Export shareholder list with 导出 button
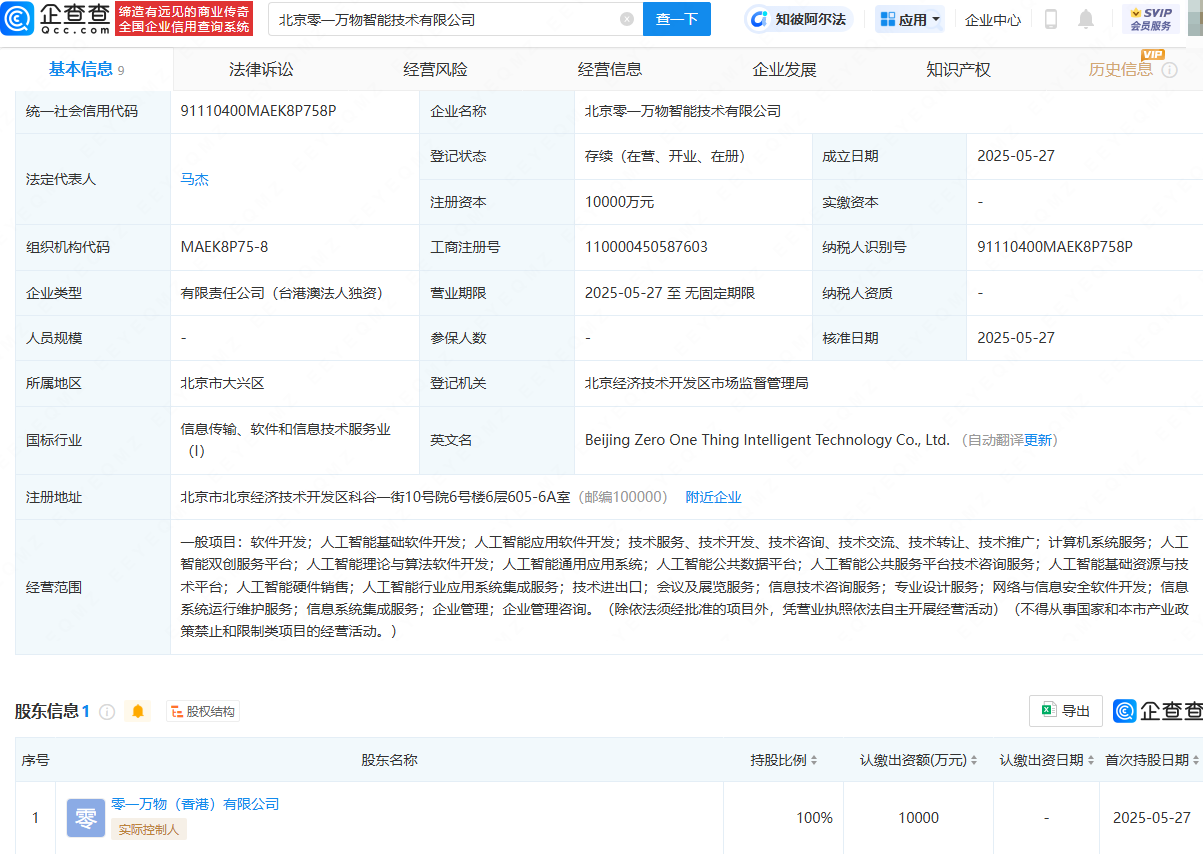Viewport: 1203px width, 854px height. tap(1066, 711)
